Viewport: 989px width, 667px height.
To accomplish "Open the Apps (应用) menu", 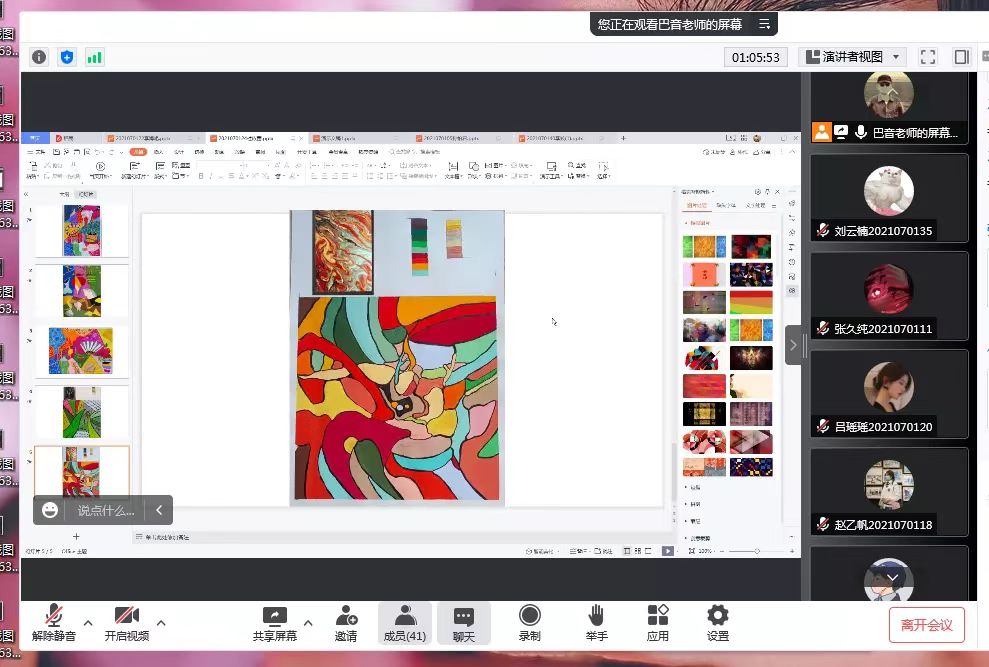I will (657, 622).
